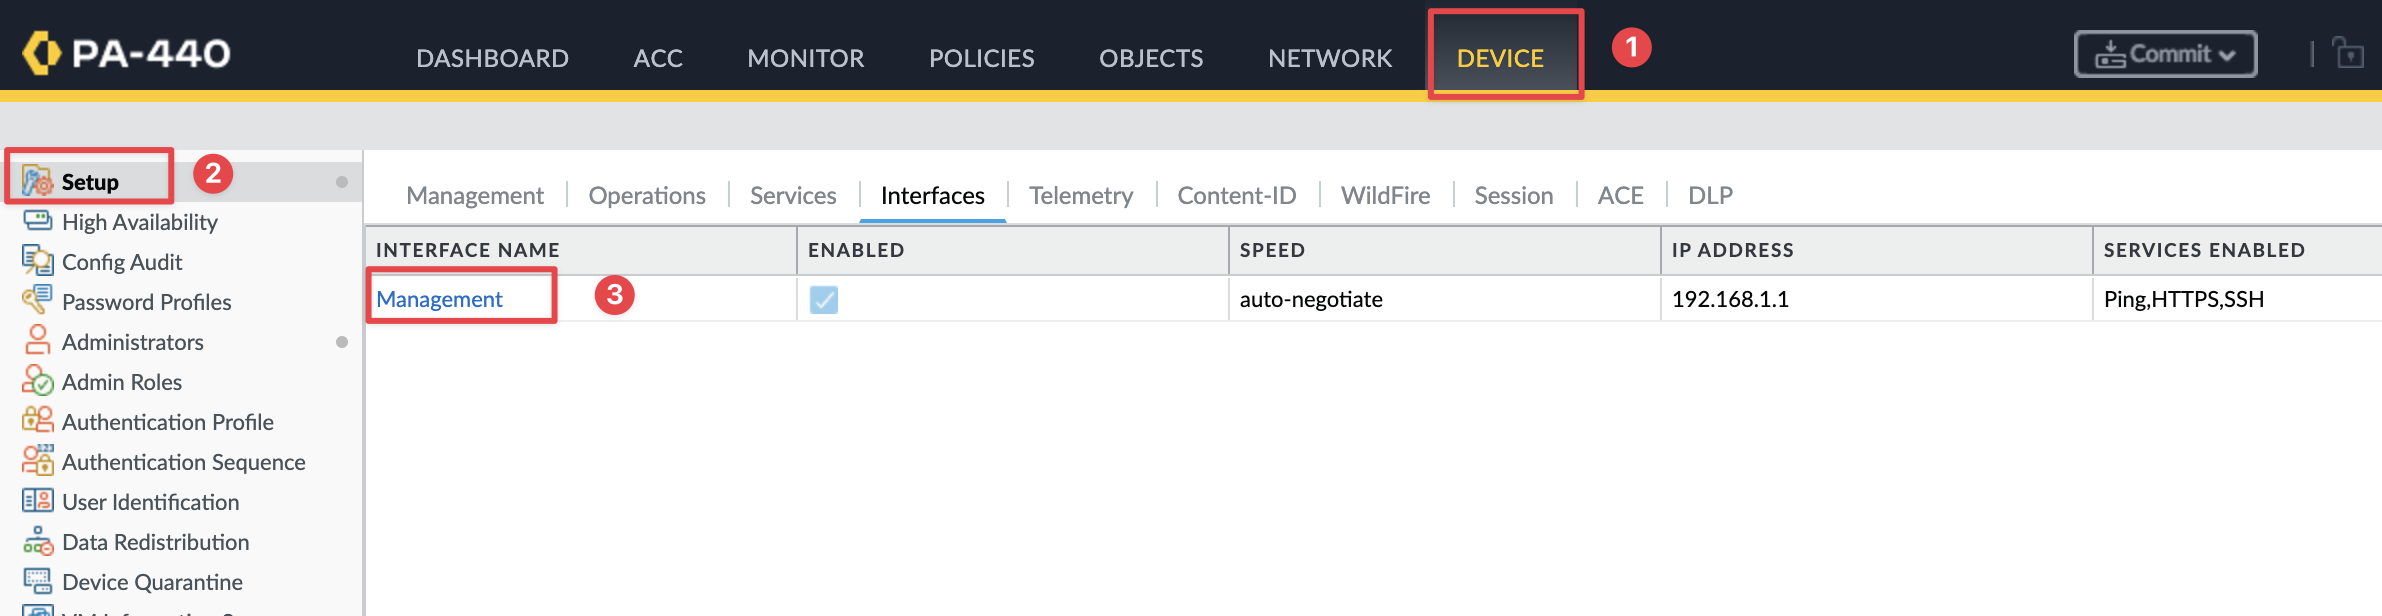Click the Setup sidebar icon
2382x616 pixels.
coord(37,181)
